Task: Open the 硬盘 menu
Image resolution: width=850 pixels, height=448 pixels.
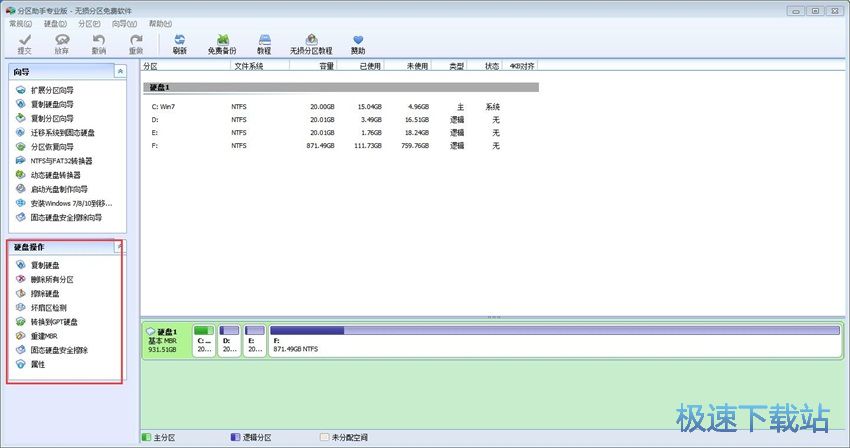Action: click(x=55, y=23)
